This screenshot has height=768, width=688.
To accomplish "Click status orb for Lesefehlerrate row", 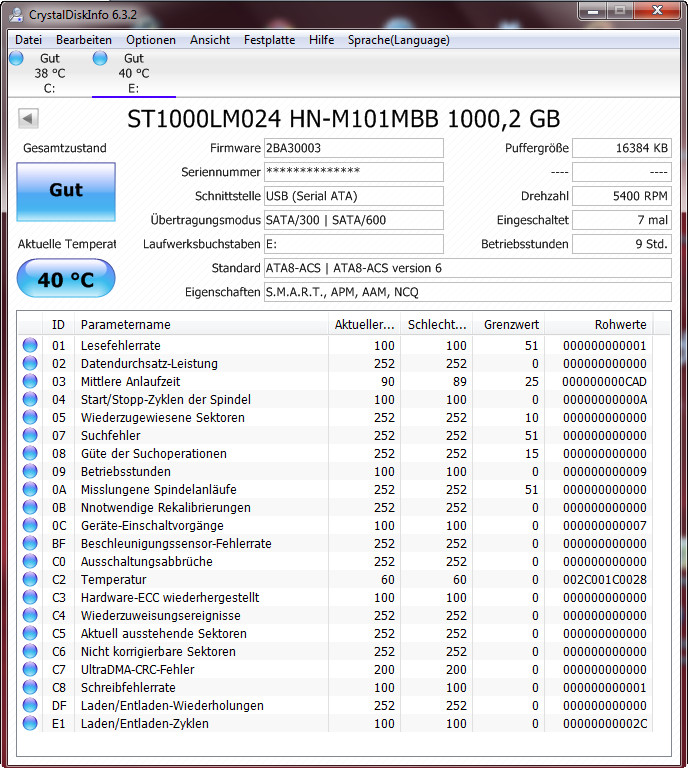I will [30, 345].
